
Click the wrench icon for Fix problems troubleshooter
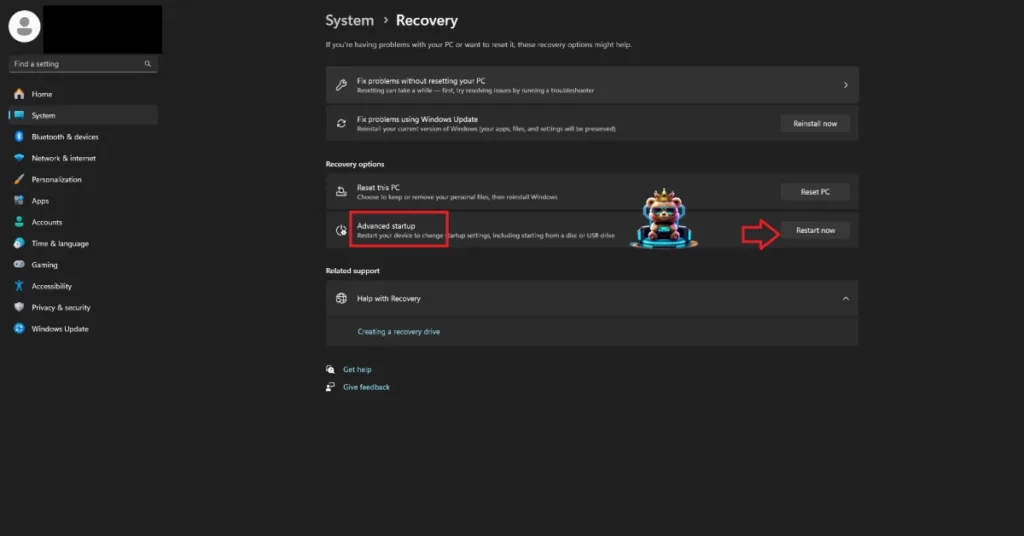[341, 85]
